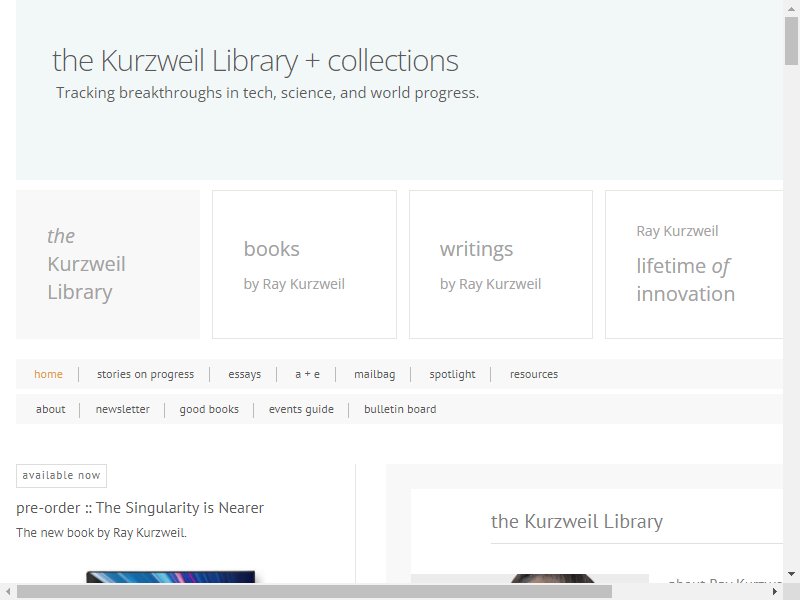The height and width of the screenshot is (600, 800).
Task: Open the Kurzweil Library + collections site title
Action: 255,61
